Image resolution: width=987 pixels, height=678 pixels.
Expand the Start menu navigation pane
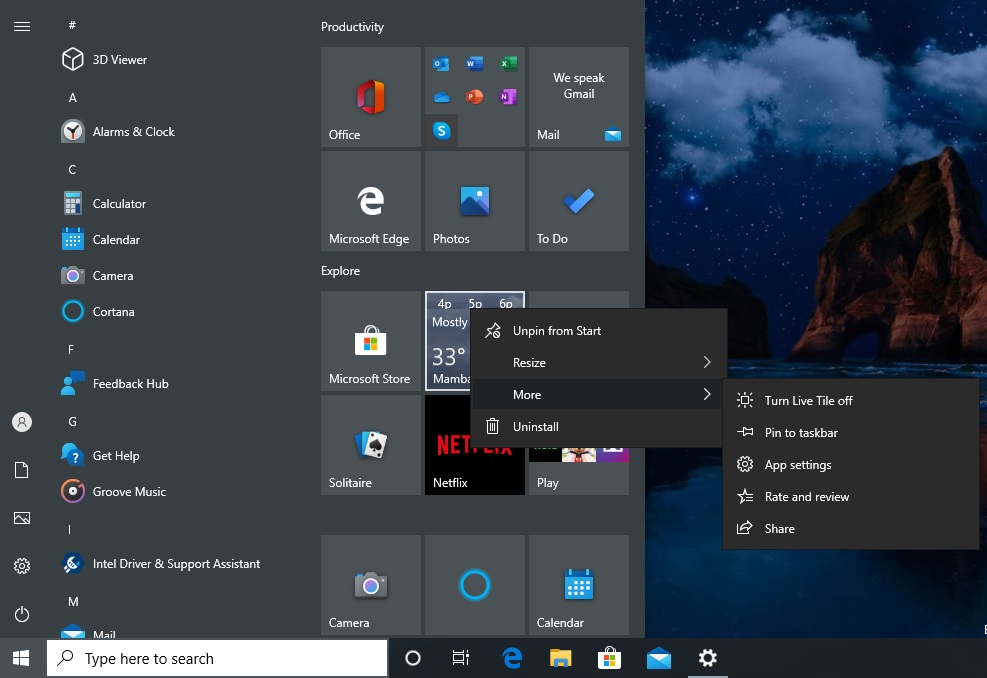pyautogui.click(x=22, y=26)
